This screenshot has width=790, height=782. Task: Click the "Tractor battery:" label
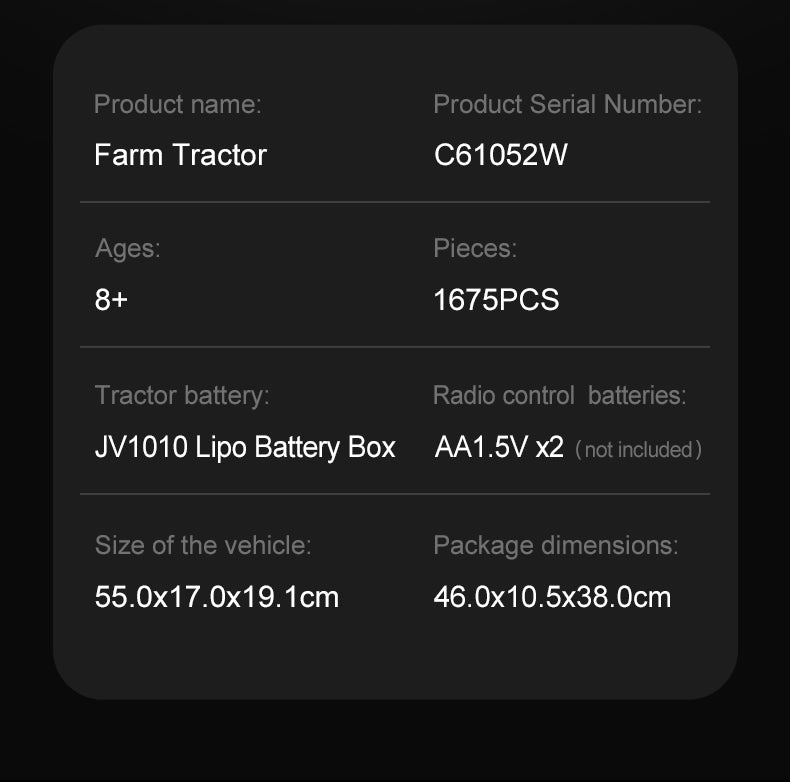point(182,395)
